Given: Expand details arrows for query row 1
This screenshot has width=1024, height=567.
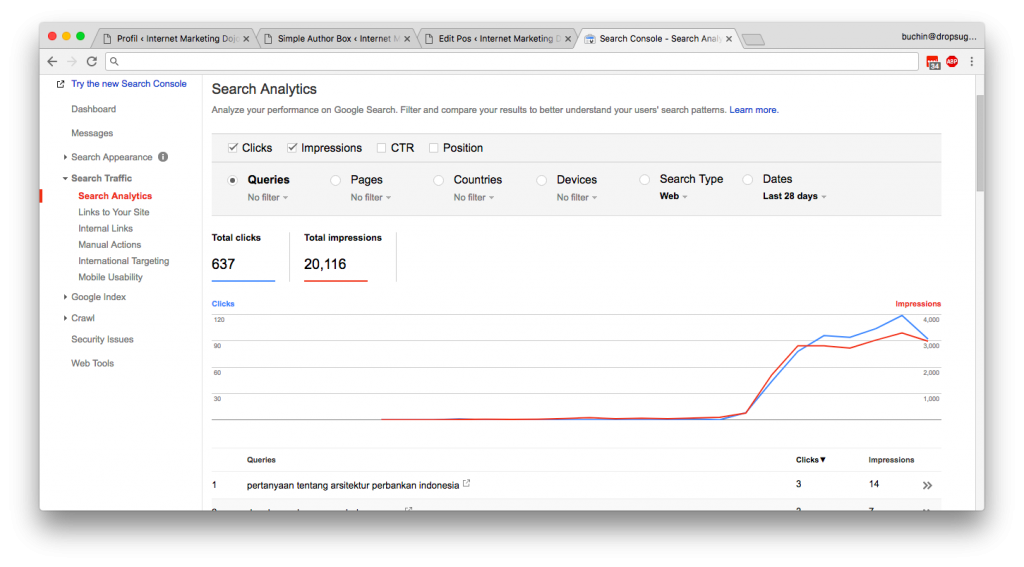Looking at the screenshot, I should pyautogui.click(x=927, y=485).
